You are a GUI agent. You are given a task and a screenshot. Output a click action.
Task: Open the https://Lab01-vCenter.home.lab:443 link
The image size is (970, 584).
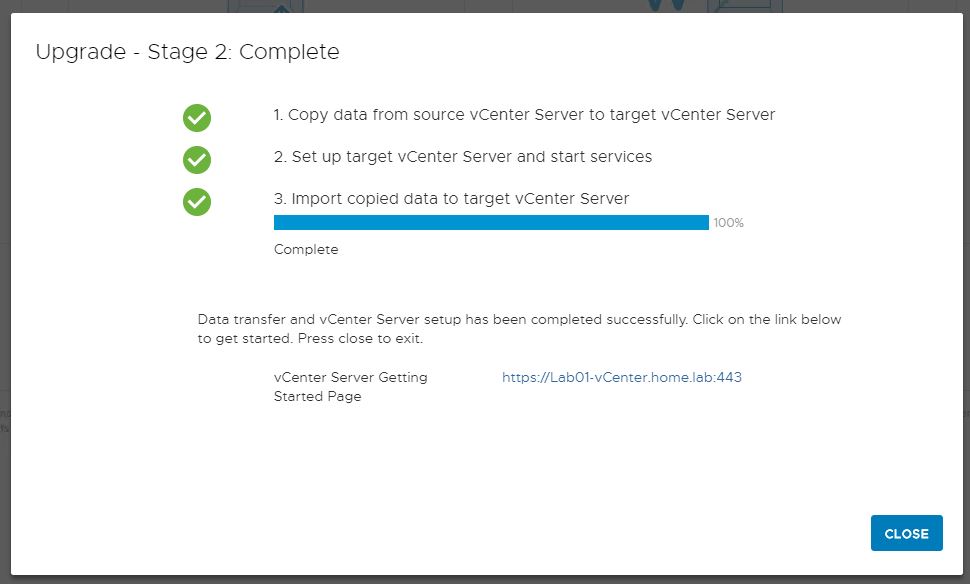[622, 377]
